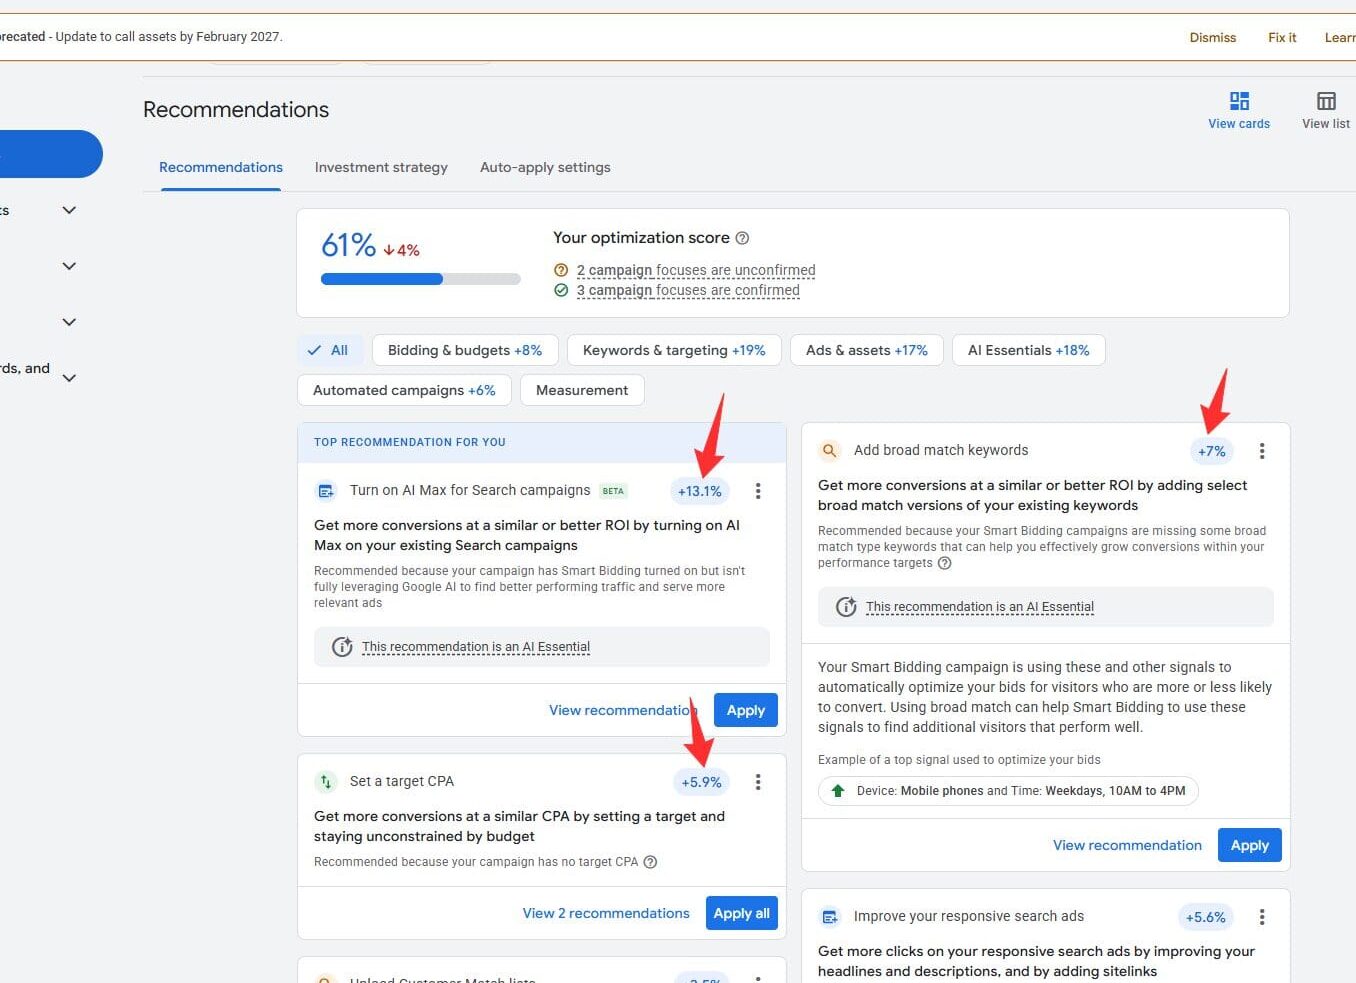1356x983 pixels.
Task: Click View 2 recommendations link
Action: (x=606, y=913)
